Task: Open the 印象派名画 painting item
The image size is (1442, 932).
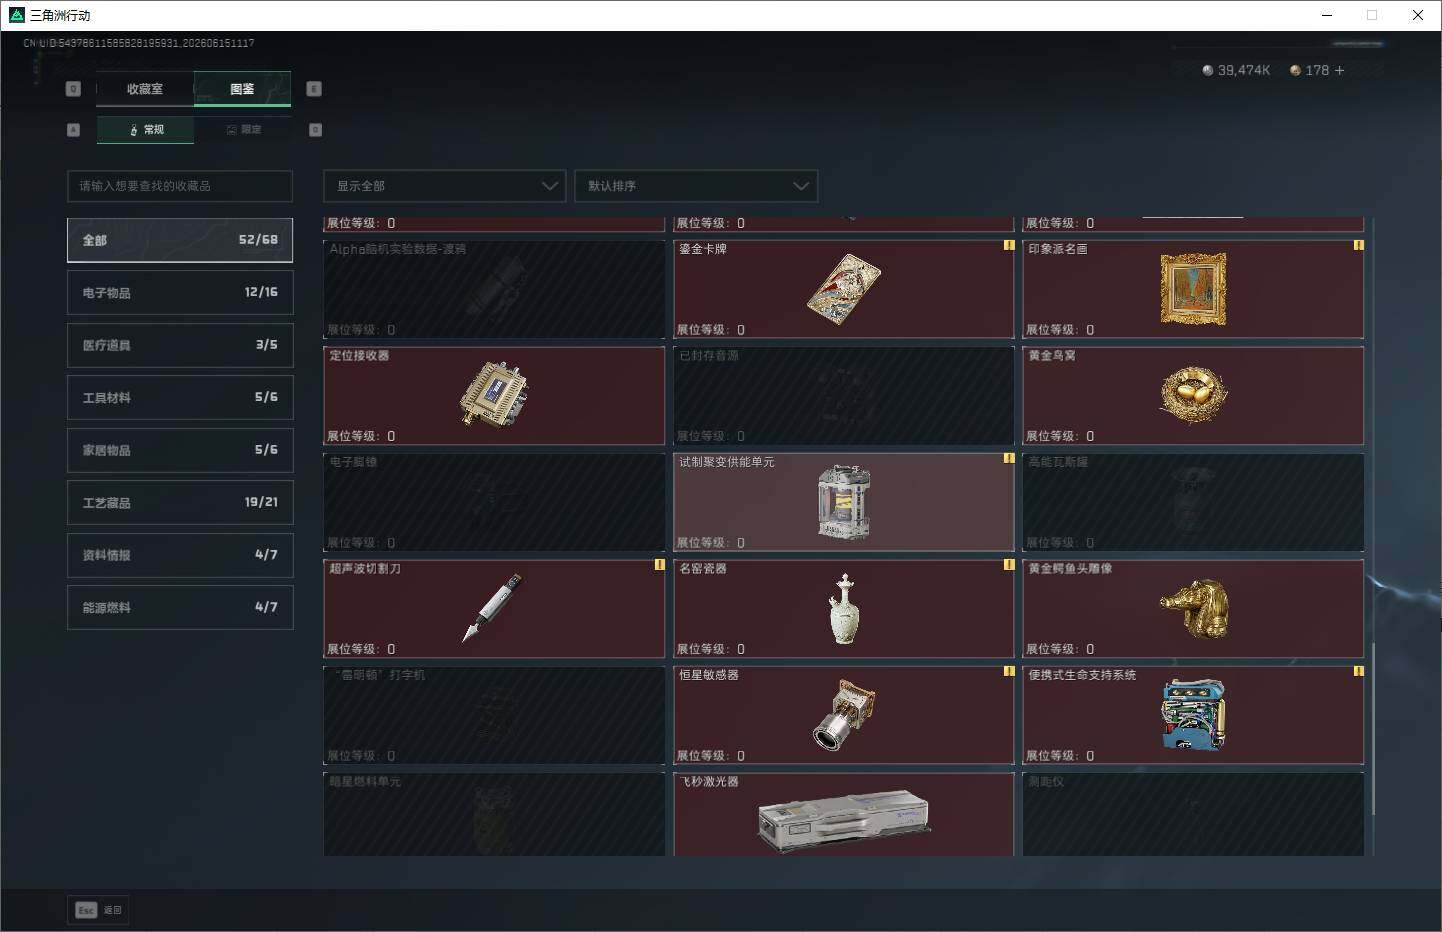Action: click(1193, 289)
